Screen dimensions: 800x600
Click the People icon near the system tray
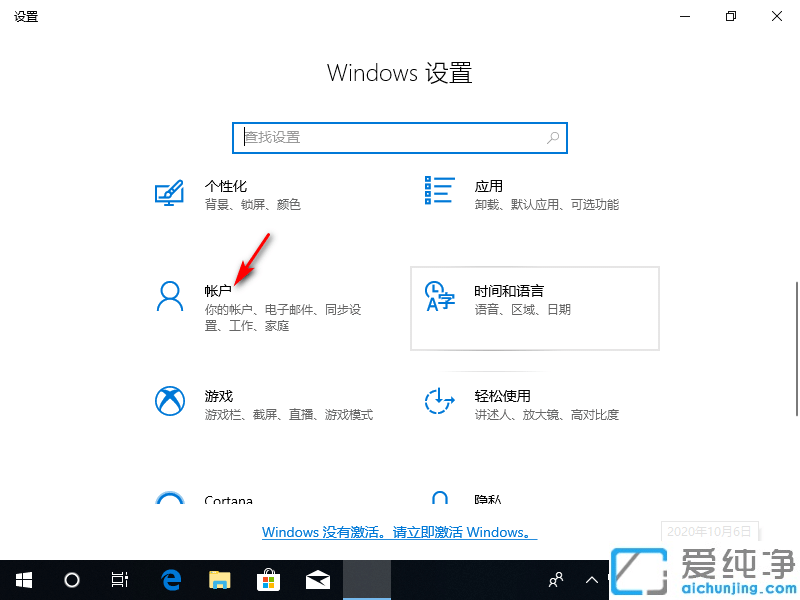(x=554, y=580)
